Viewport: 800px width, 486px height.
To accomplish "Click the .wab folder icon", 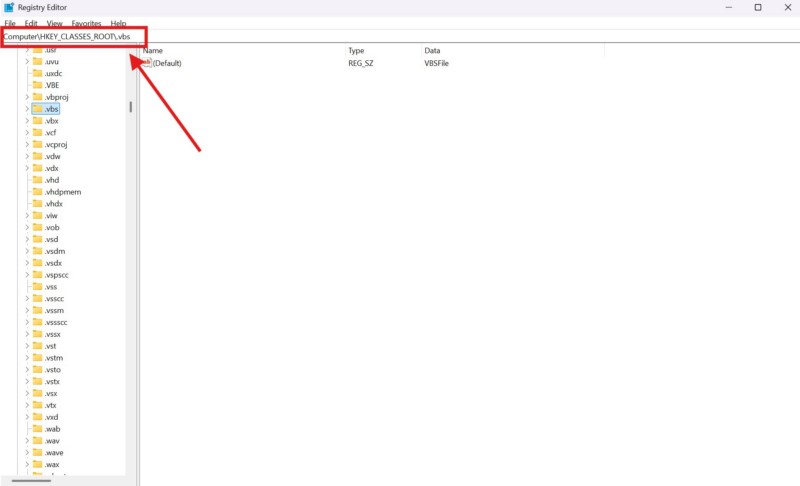I will [37, 428].
